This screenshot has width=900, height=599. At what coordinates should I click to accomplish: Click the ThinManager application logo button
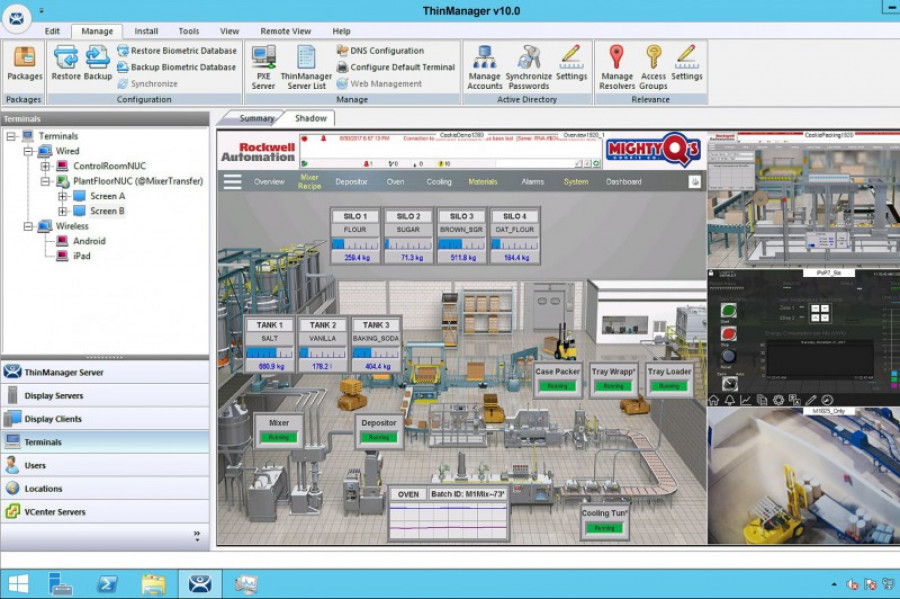click(x=17, y=18)
